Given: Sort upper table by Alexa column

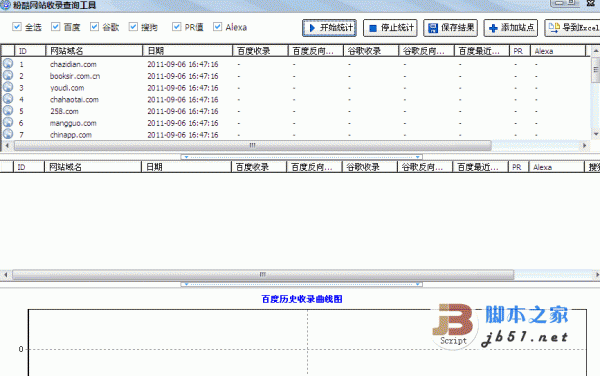Looking at the screenshot, I should (558, 51).
